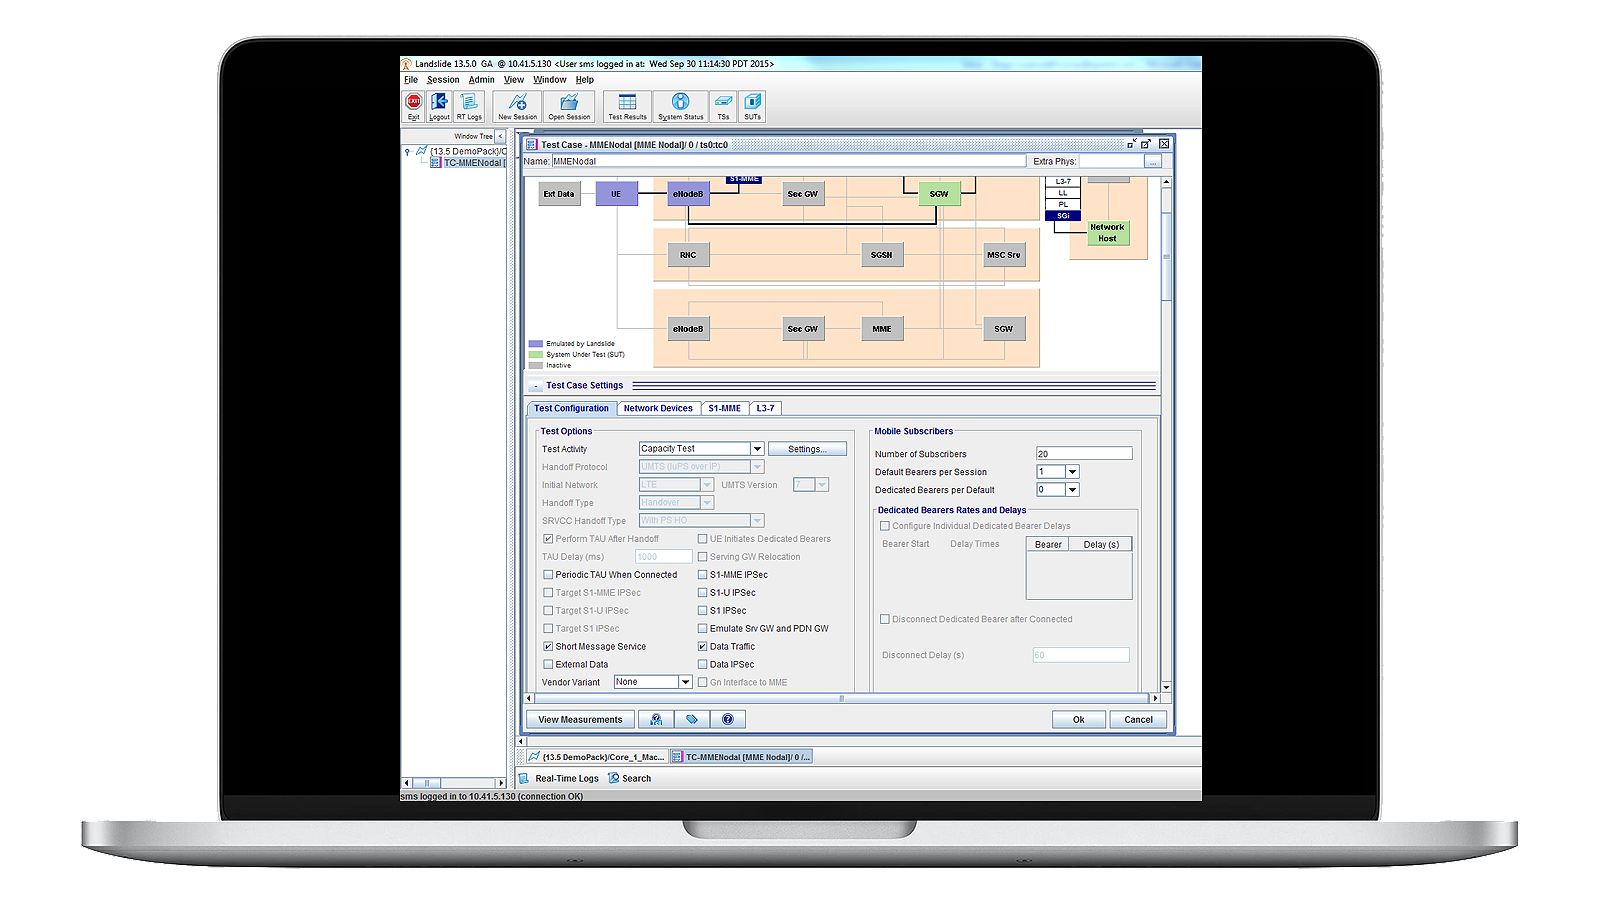Click the Logout toolbar icon
Viewport: 1600px width, 900px height.
click(439, 106)
